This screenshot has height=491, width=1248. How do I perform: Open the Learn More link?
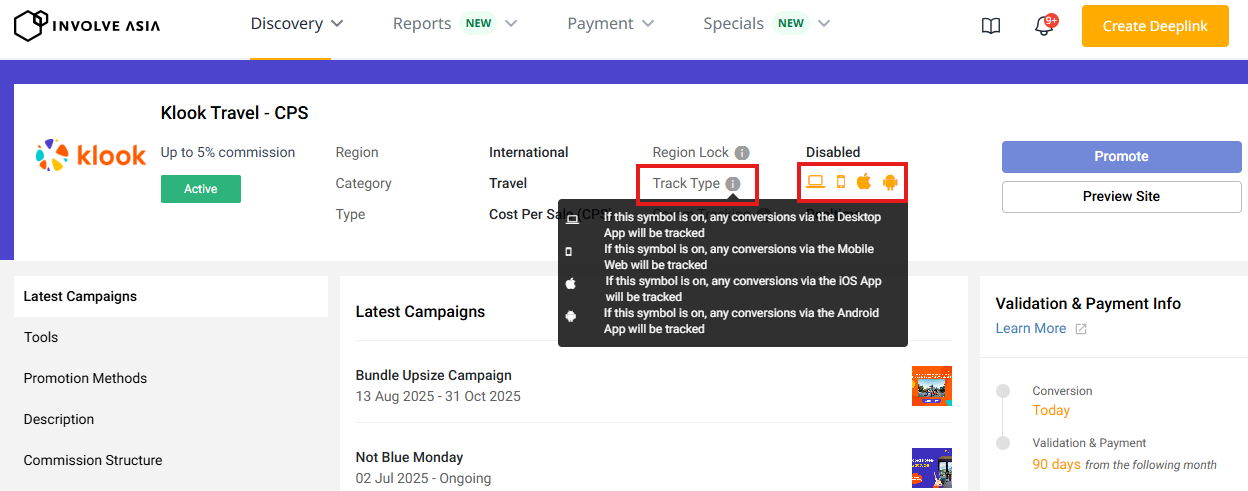1031,329
